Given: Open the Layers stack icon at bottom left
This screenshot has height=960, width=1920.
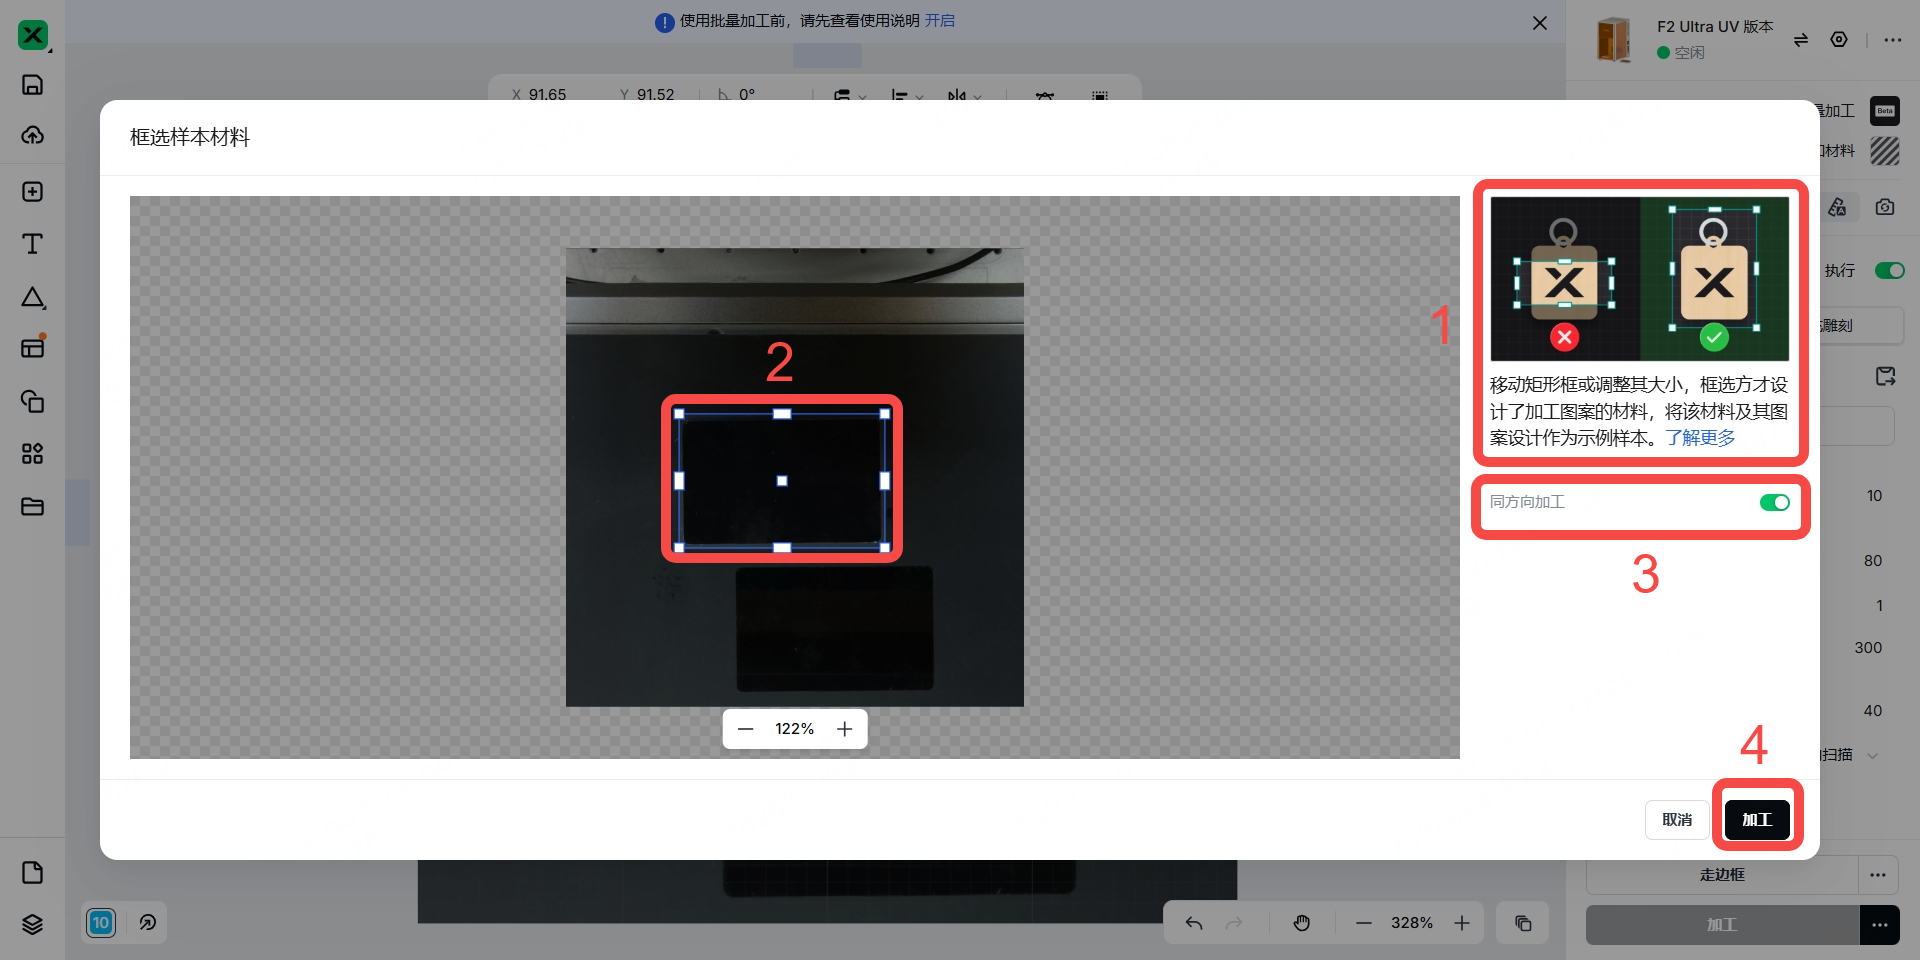Looking at the screenshot, I should (x=32, y=924).
